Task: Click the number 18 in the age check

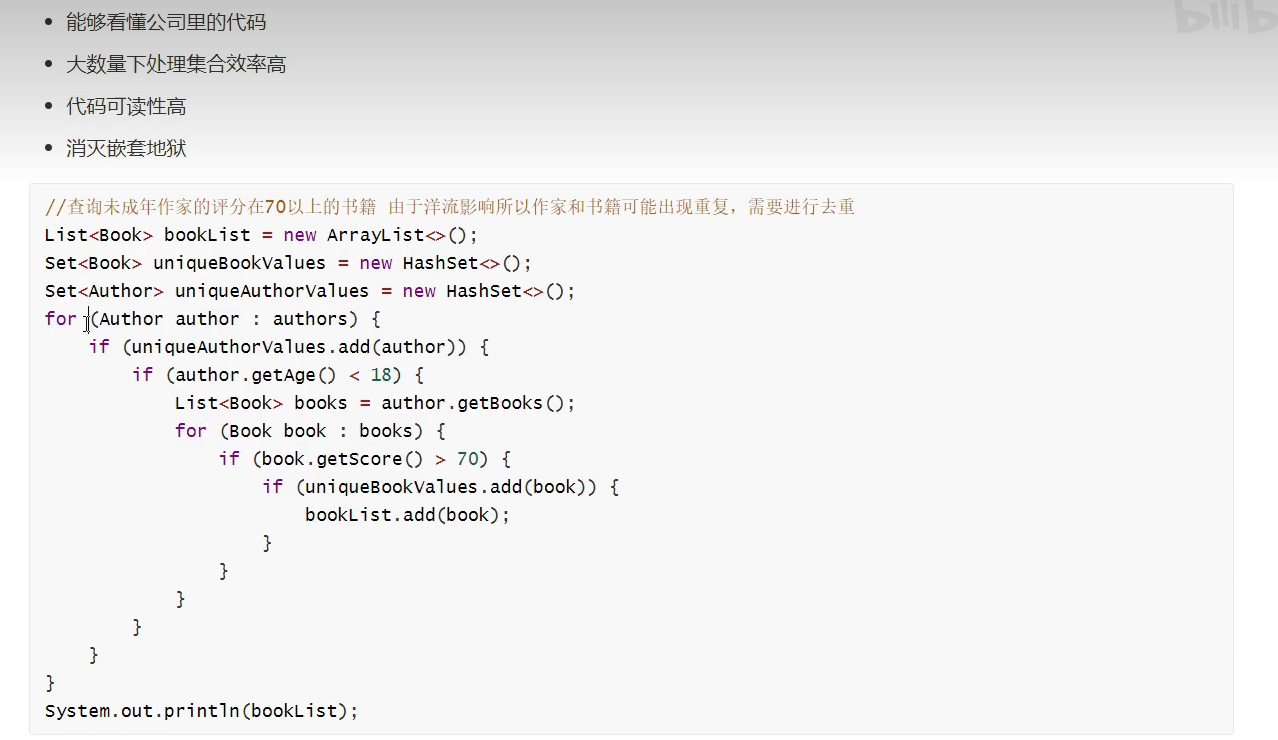Action: pos(381,375)
